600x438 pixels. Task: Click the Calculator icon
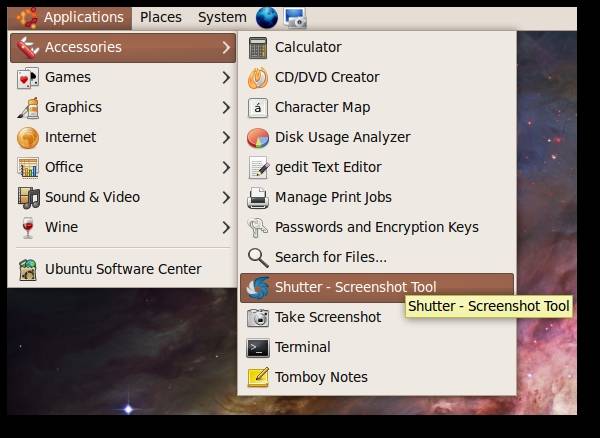tap(258, 48)
